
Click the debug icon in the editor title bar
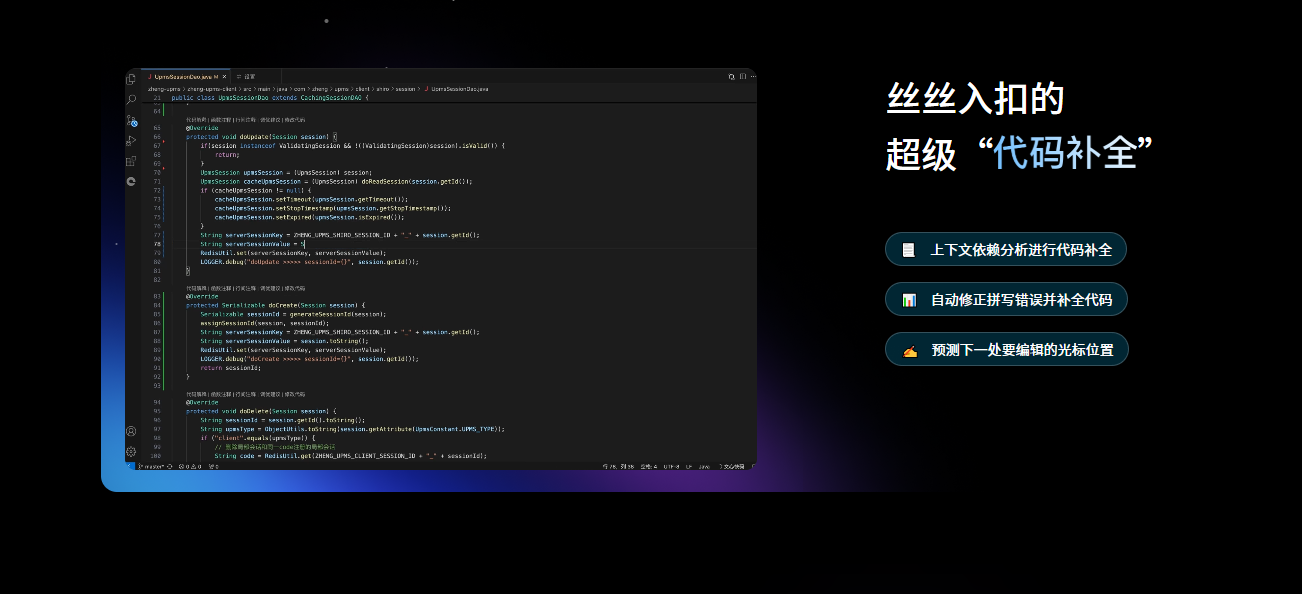tap(731, 76)
